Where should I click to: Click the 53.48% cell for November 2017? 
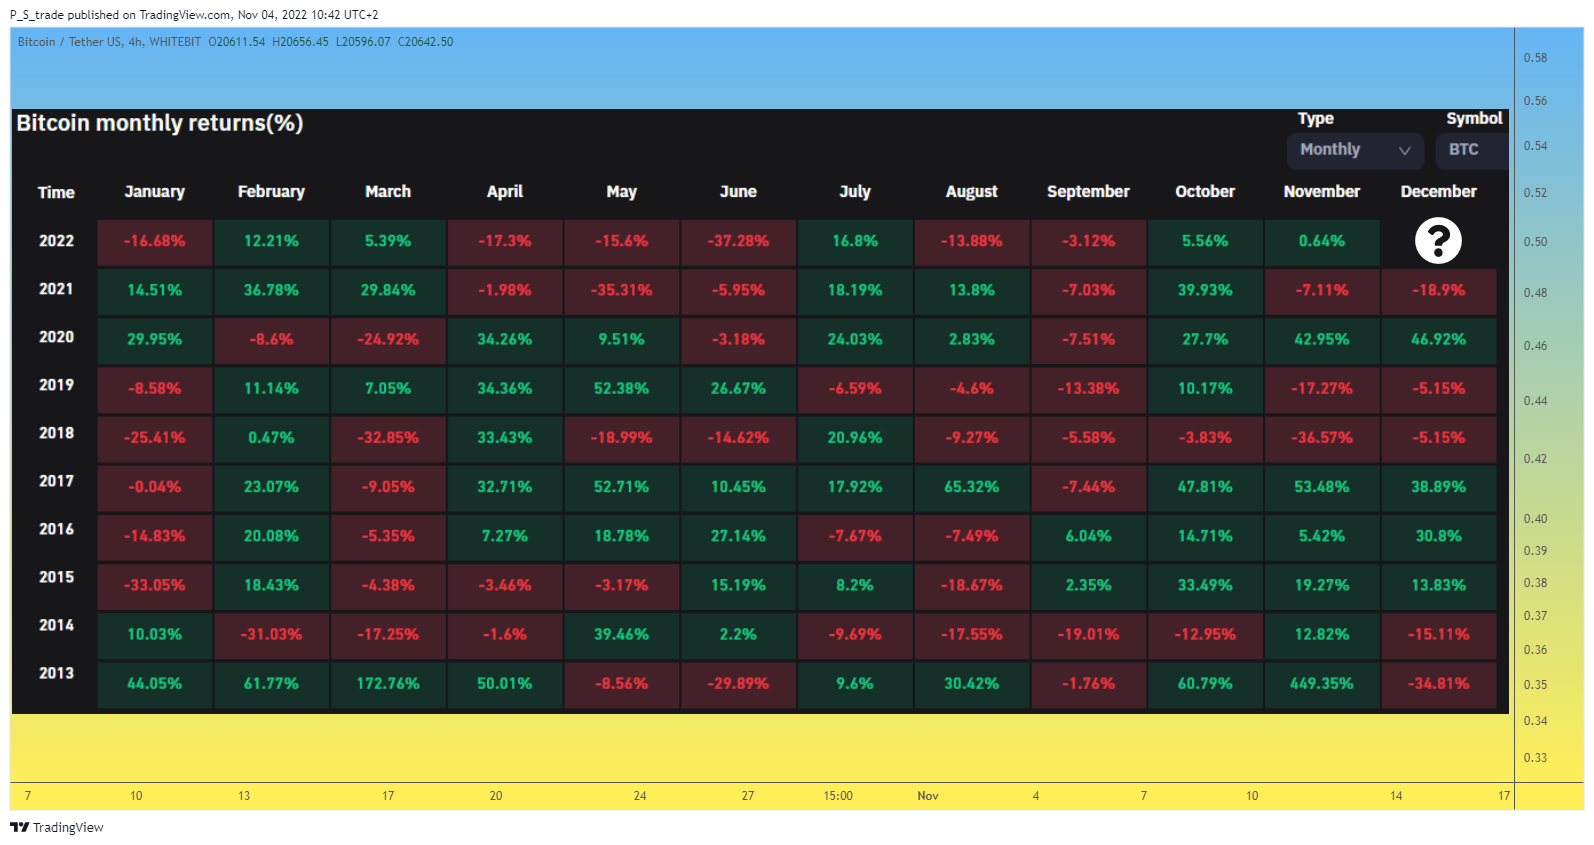pyautogui.click(x=1322, y=487)
